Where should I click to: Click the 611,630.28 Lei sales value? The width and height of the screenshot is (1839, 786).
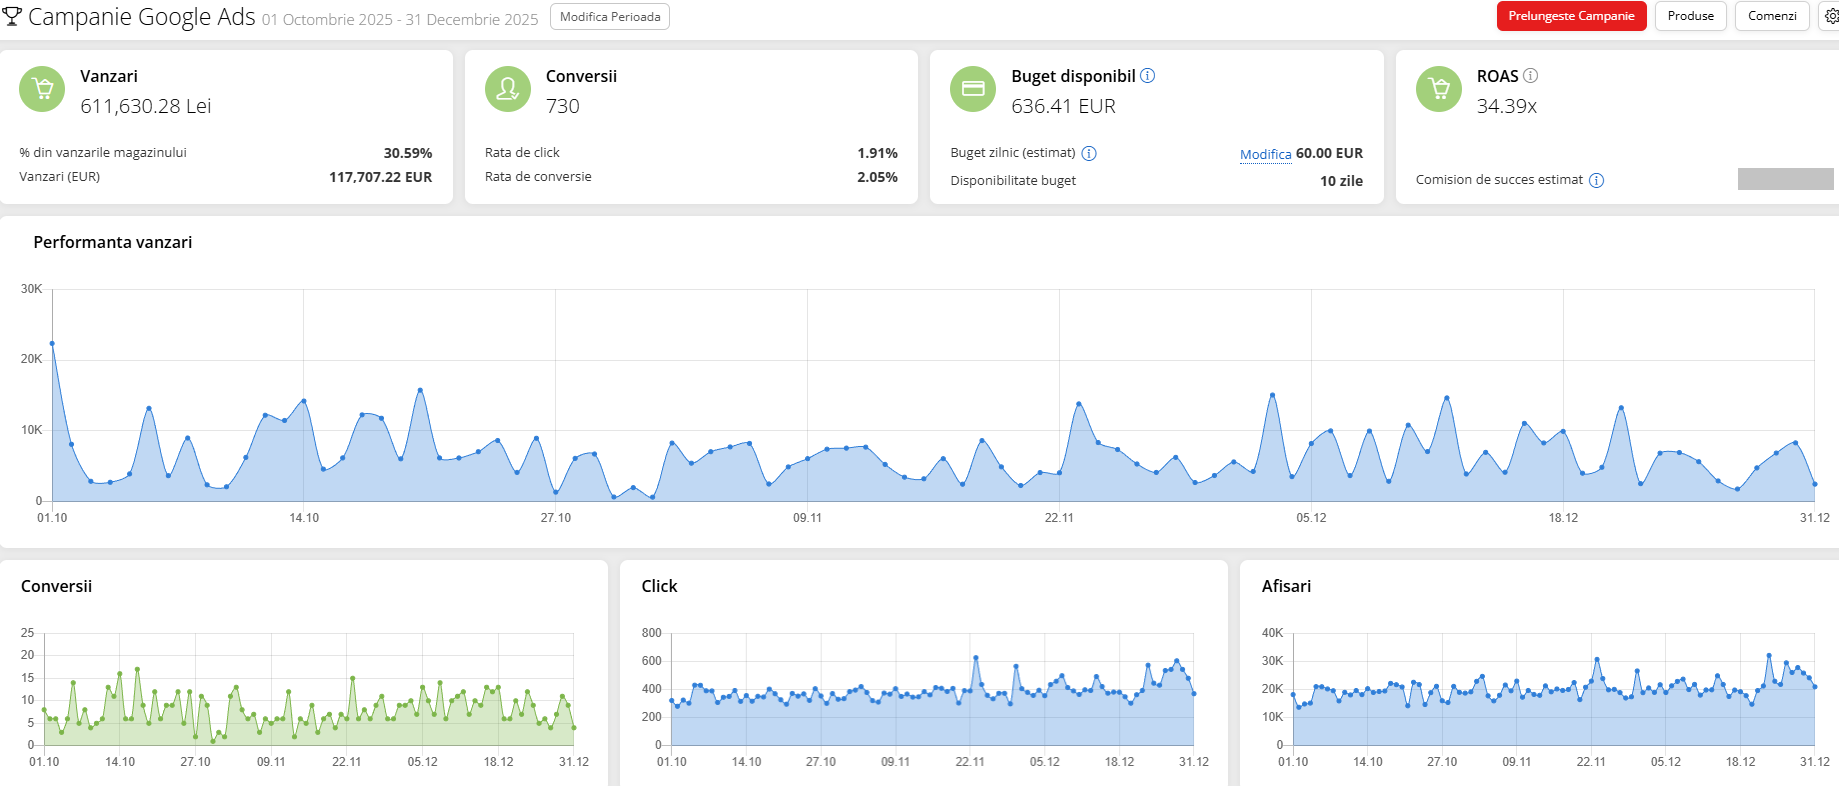(146, 106)
